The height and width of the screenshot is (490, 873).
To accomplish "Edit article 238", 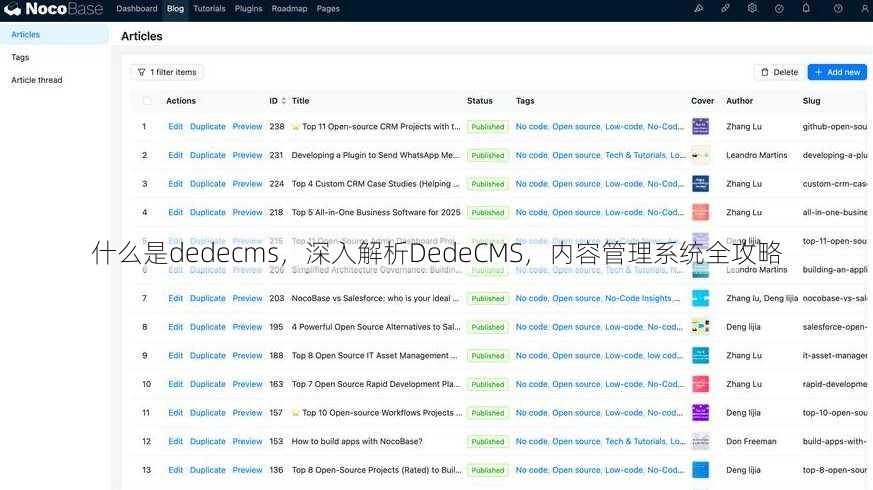I will point(175,126).
